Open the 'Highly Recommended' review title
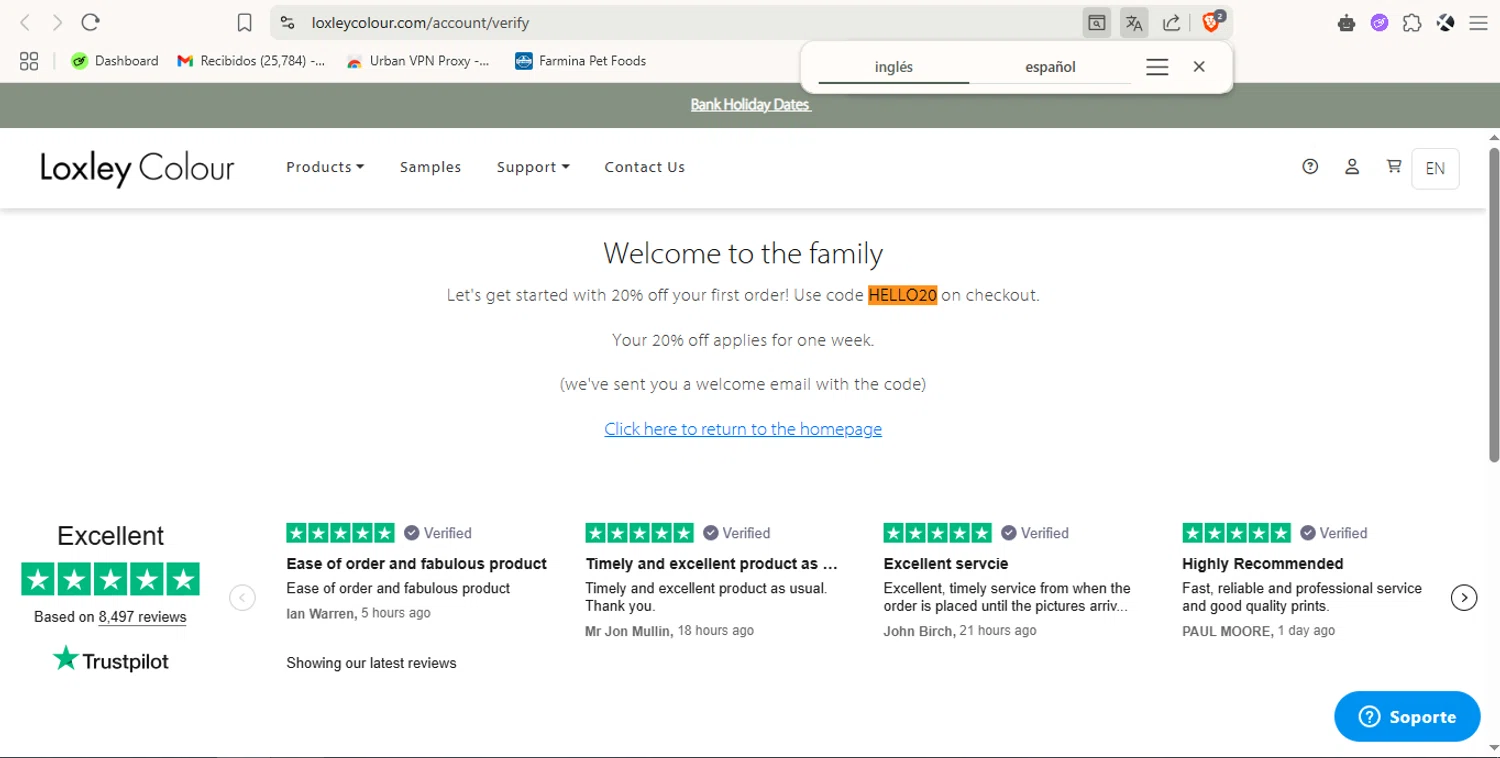 (1262, 564)
